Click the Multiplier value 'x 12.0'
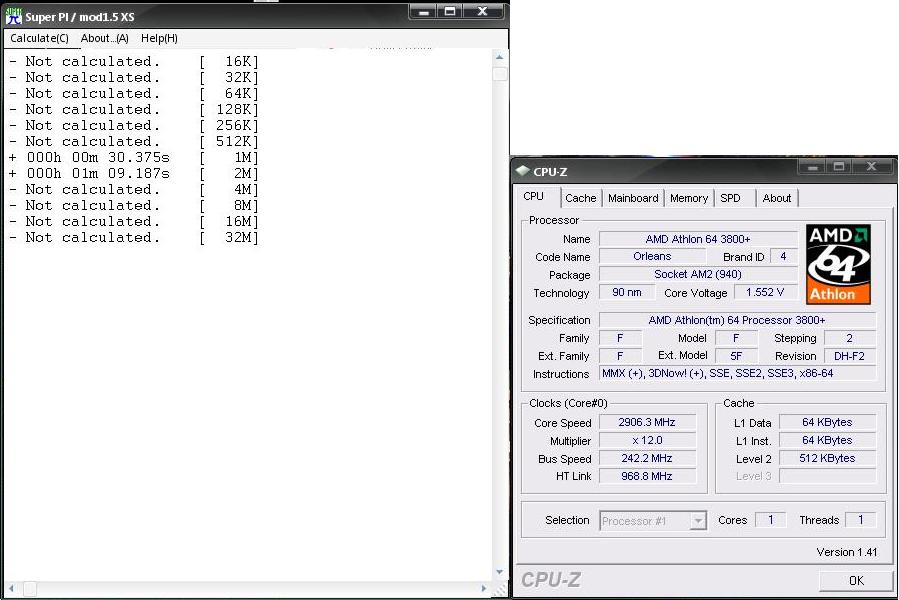The width and height of the screenshot is (899, 600). click(647, 441)
